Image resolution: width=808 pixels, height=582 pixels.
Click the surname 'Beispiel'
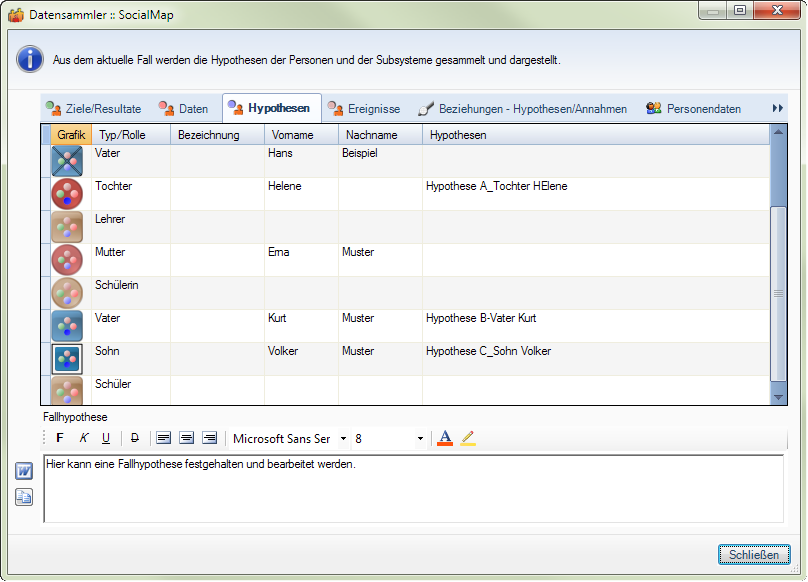pyautogui.click(x=359, y=153)
